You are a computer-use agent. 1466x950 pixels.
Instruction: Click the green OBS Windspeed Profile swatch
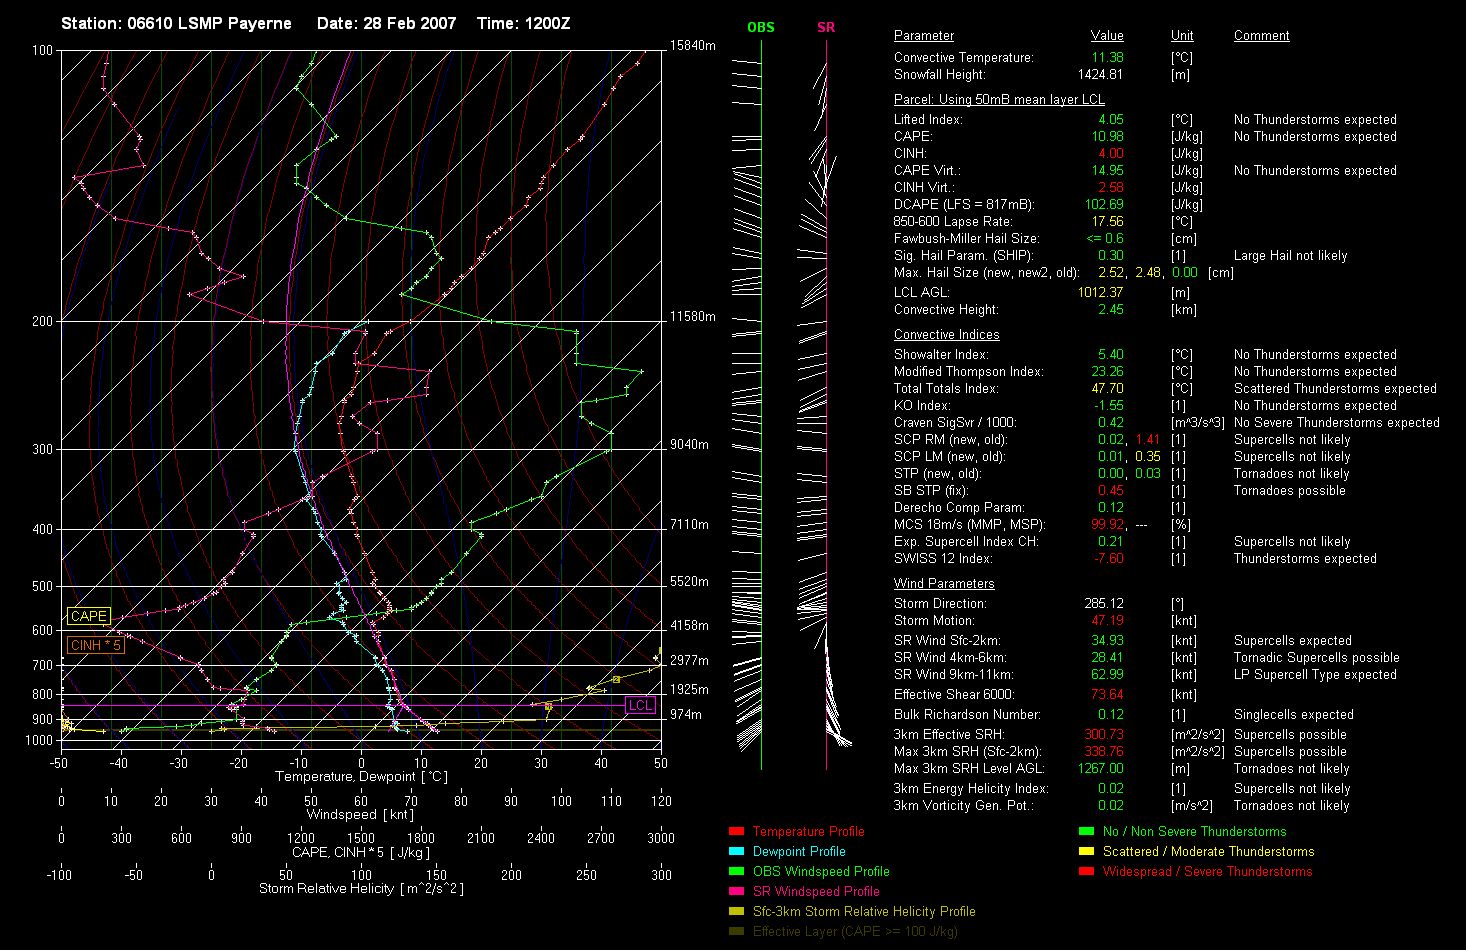click(736, 871)
